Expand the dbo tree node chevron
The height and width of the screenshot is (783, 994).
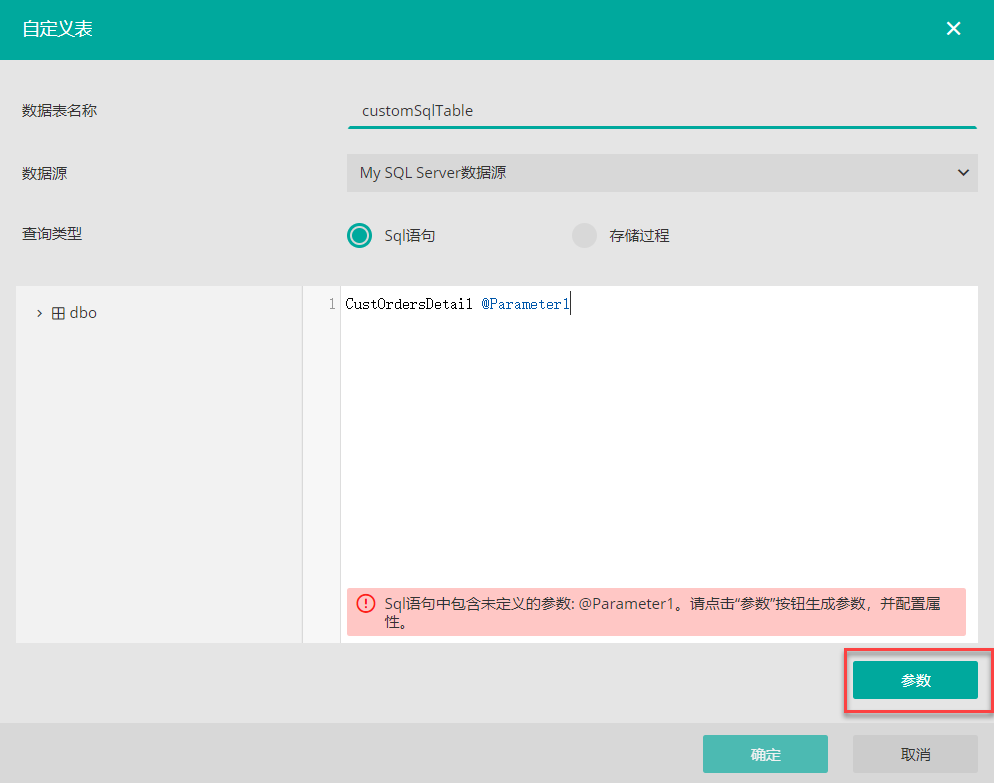(x=39, y=313)
